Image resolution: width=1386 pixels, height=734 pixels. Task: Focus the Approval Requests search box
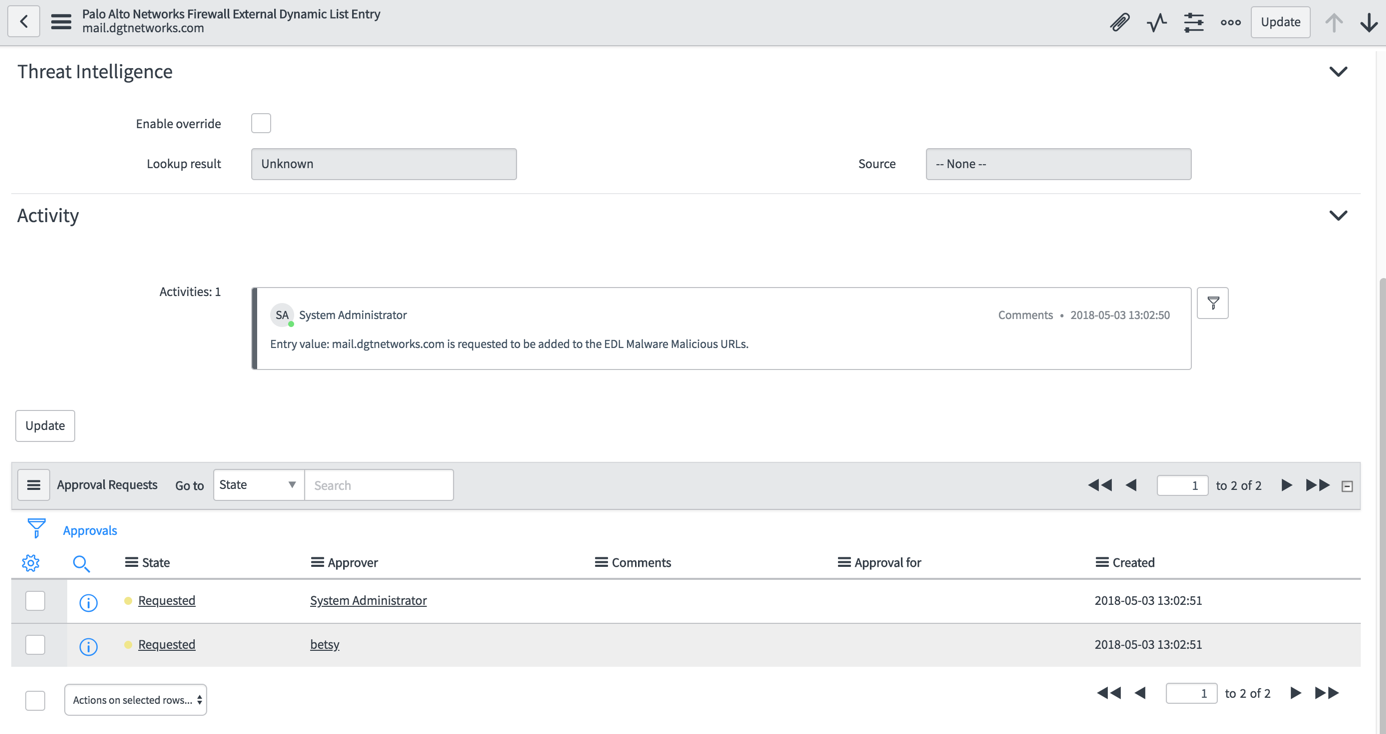pyautogui.click(x=379, y=485)
